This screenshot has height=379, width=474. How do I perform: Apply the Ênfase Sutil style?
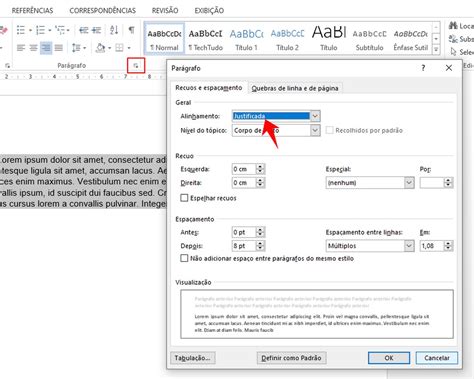coord(411,39)
